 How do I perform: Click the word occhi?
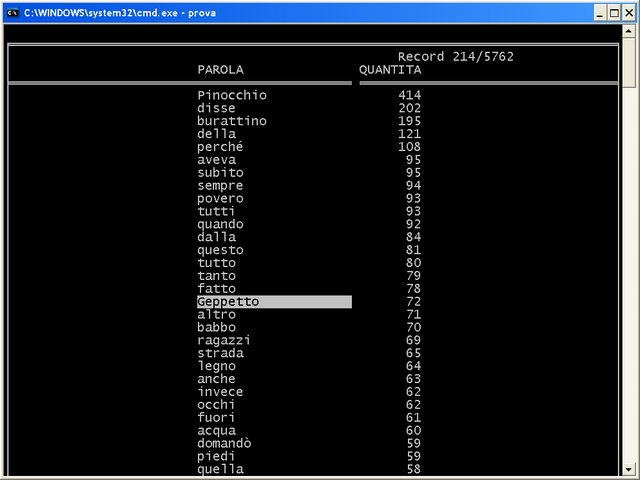click(216, 404)
